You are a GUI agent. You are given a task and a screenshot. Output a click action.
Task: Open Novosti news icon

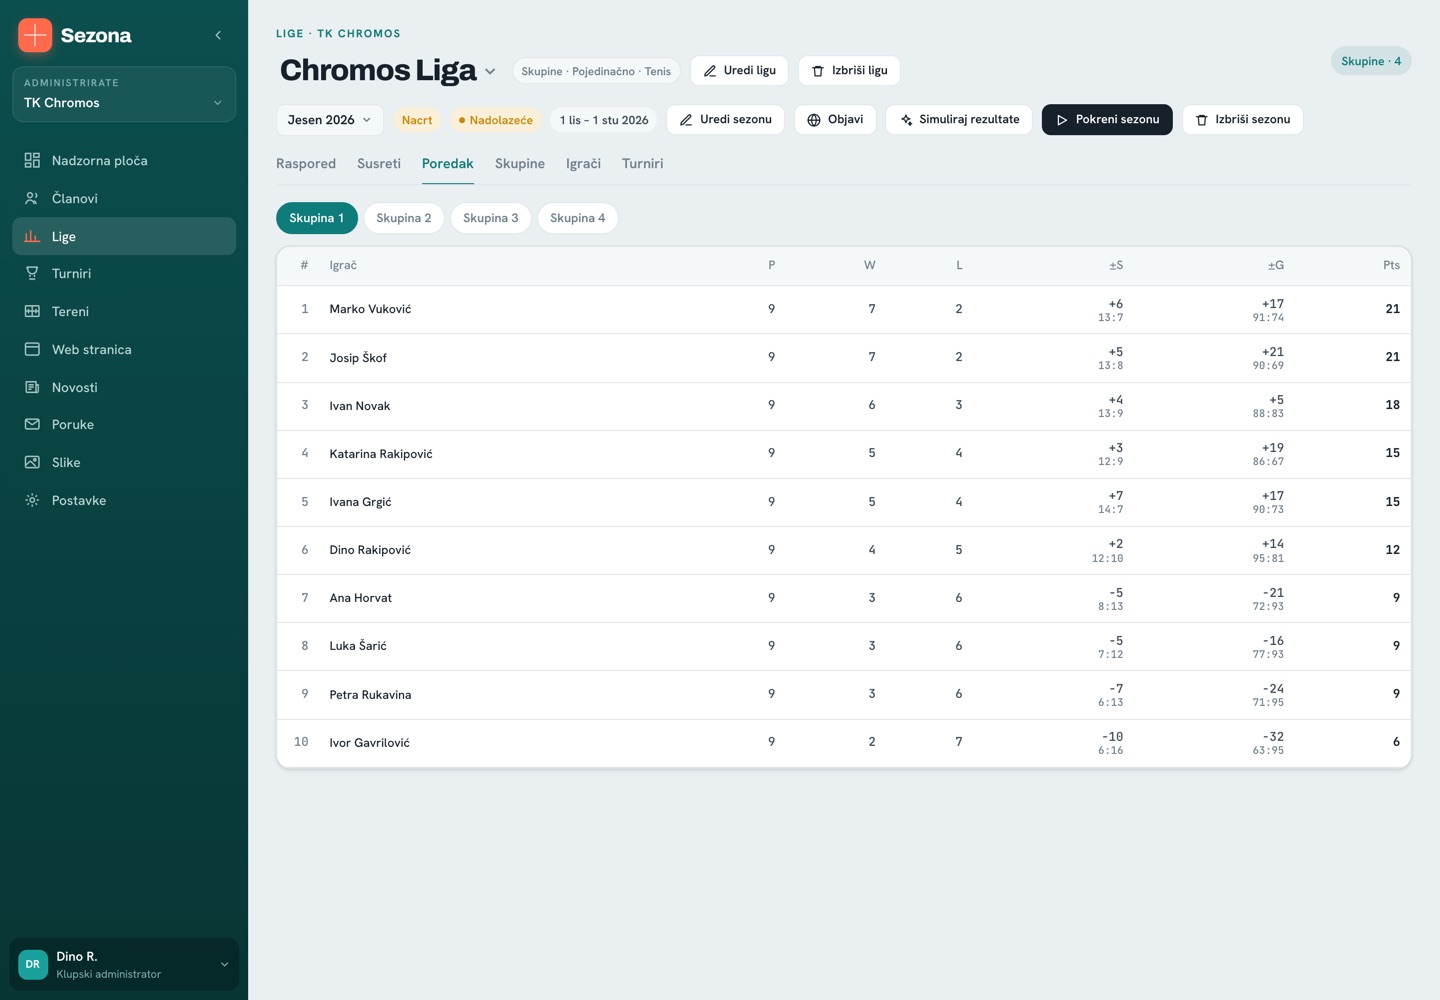32,387
